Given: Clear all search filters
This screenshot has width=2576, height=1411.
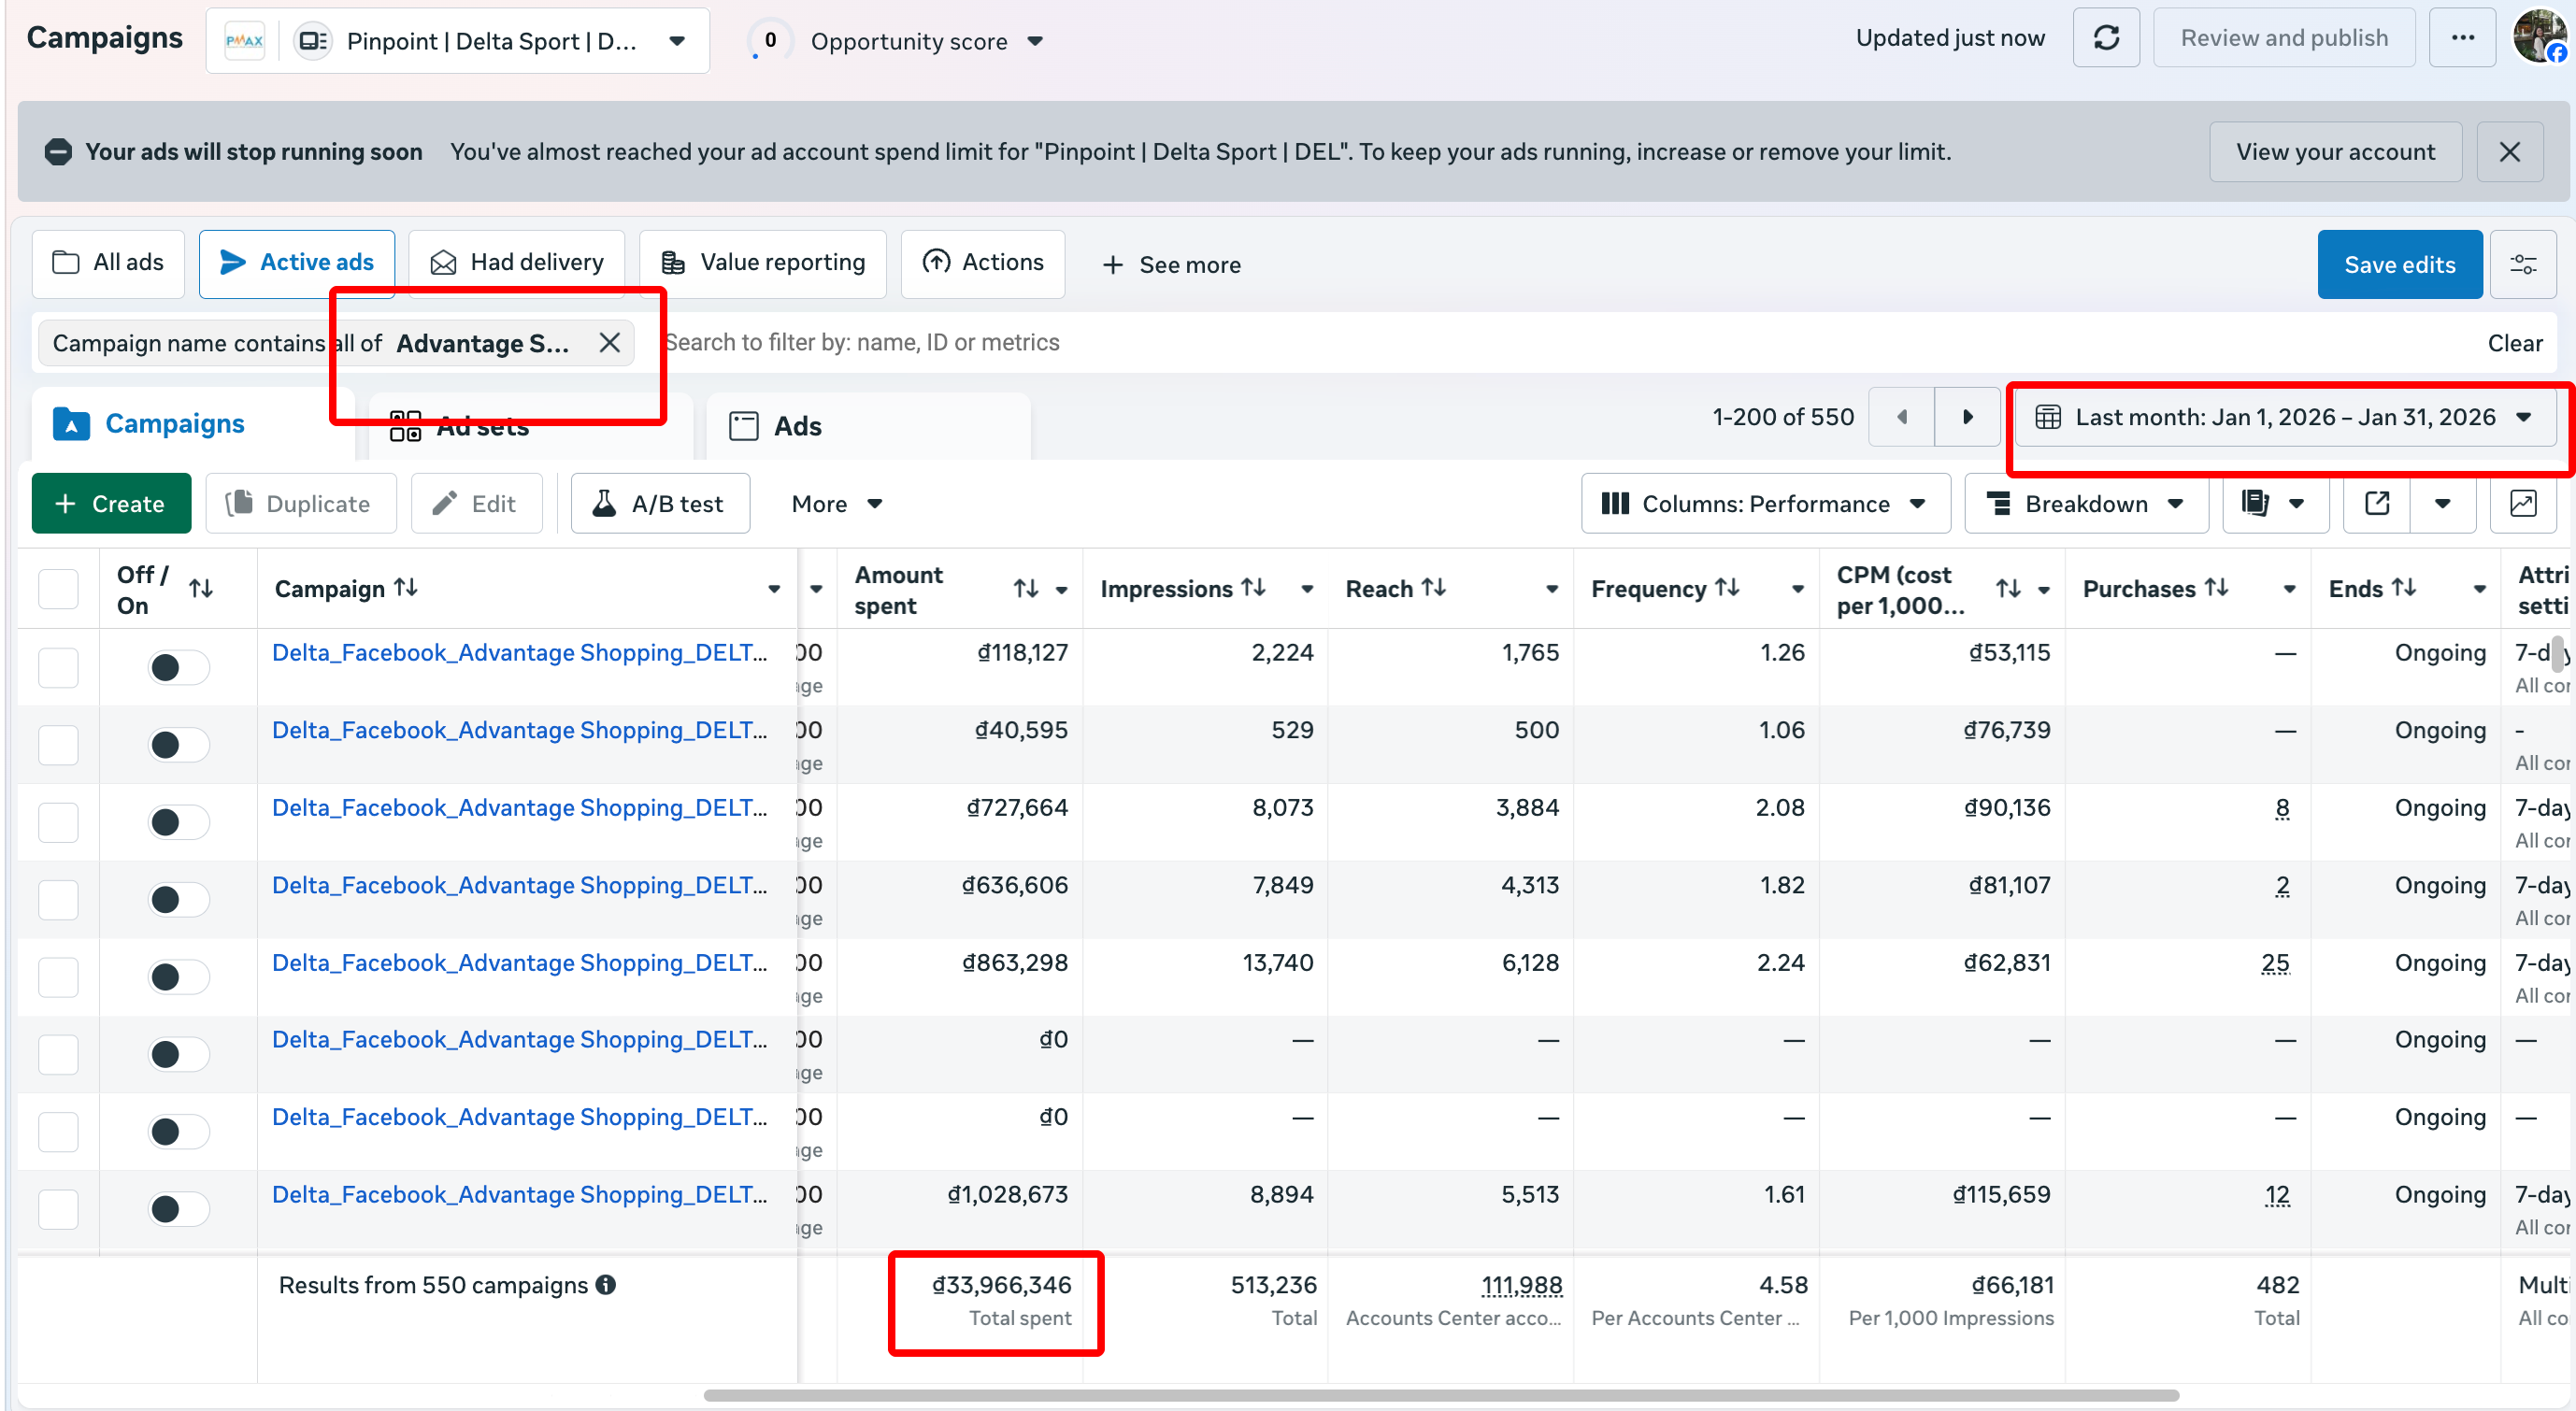Looking at the screenshot, I should click(x=2515, y=343).
